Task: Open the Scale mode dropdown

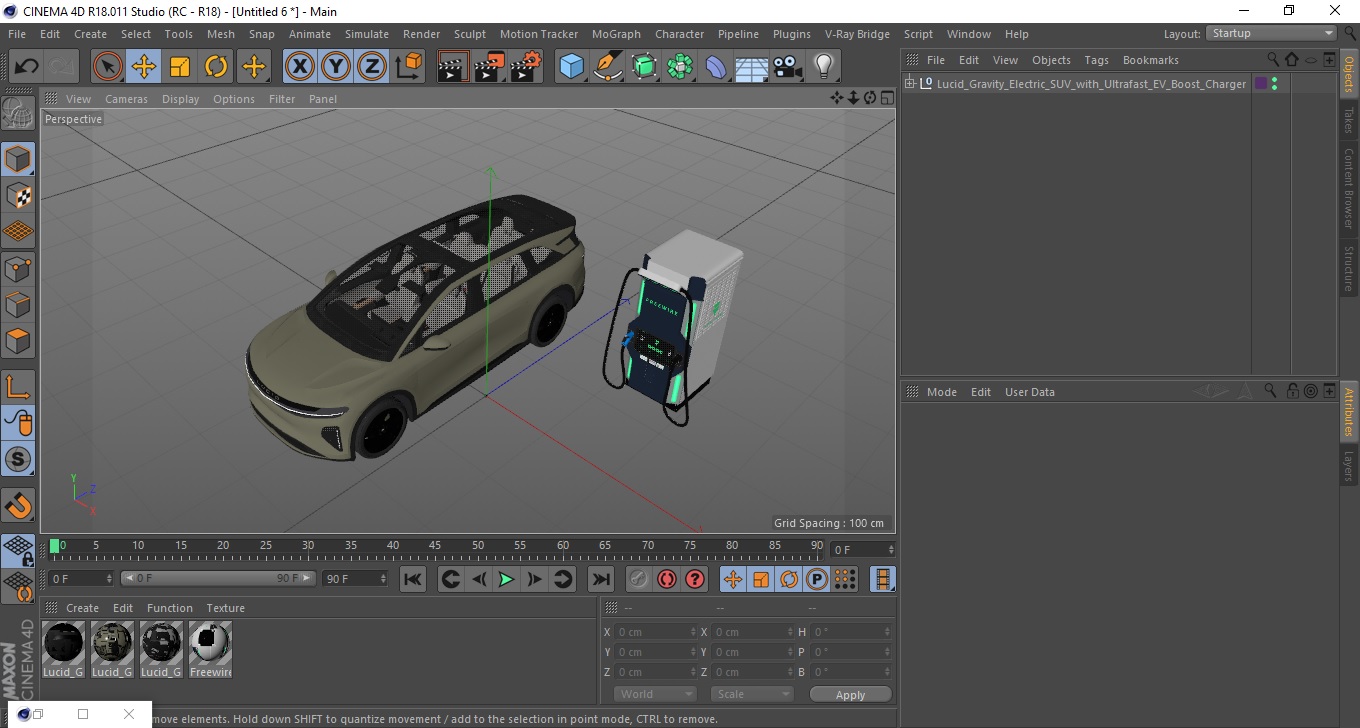Action: coord(752,694)
